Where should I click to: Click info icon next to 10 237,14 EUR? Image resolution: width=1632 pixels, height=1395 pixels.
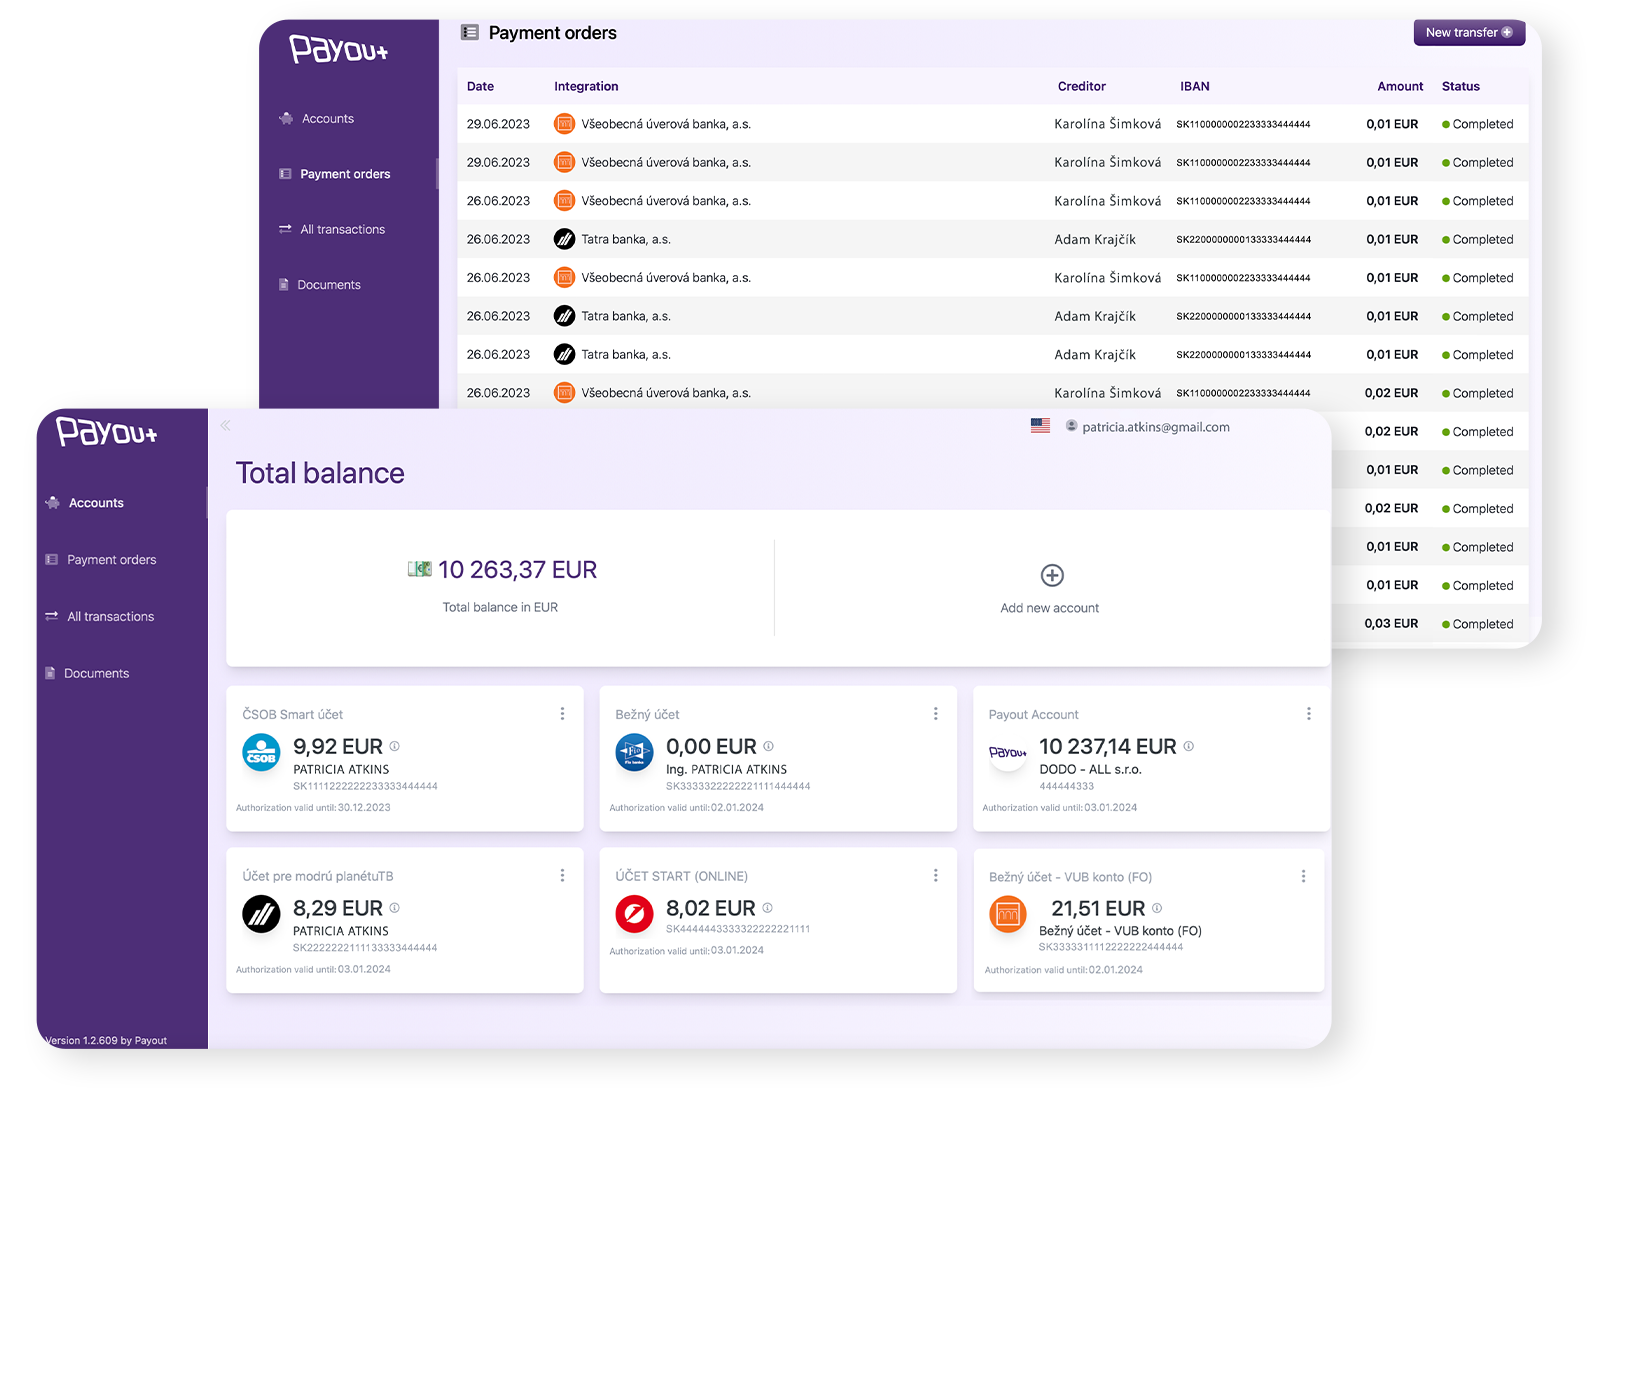tap(1189, 746)
